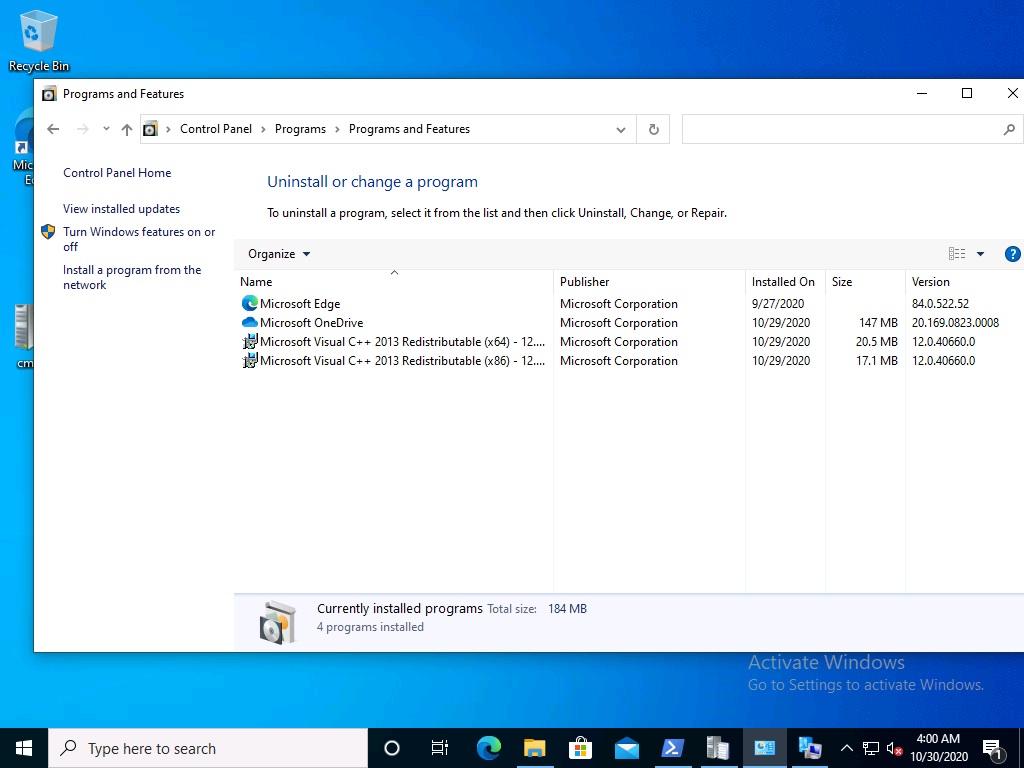Image resolution: width=1024 pixels, height=768 pixels.
Task: Click the Microsoft Edge program icon in list
Action: (x=249, y=304)
